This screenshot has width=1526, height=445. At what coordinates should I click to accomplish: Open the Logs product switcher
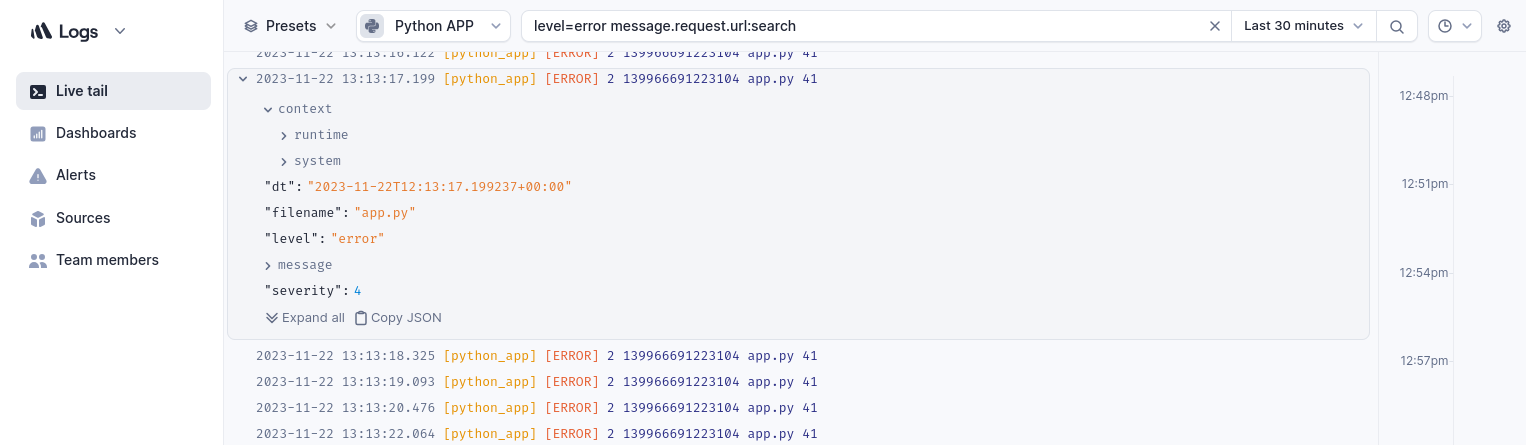(79, 31)
